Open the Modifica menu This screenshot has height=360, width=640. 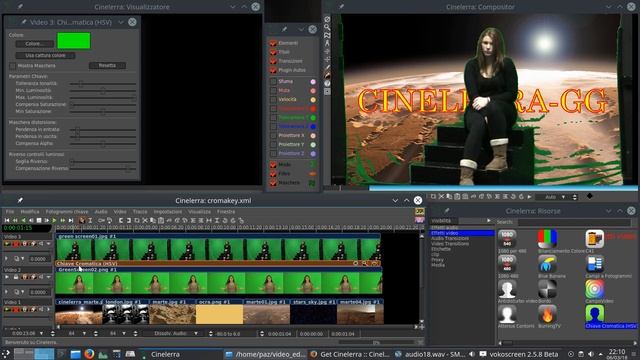(x=30, y=212)
